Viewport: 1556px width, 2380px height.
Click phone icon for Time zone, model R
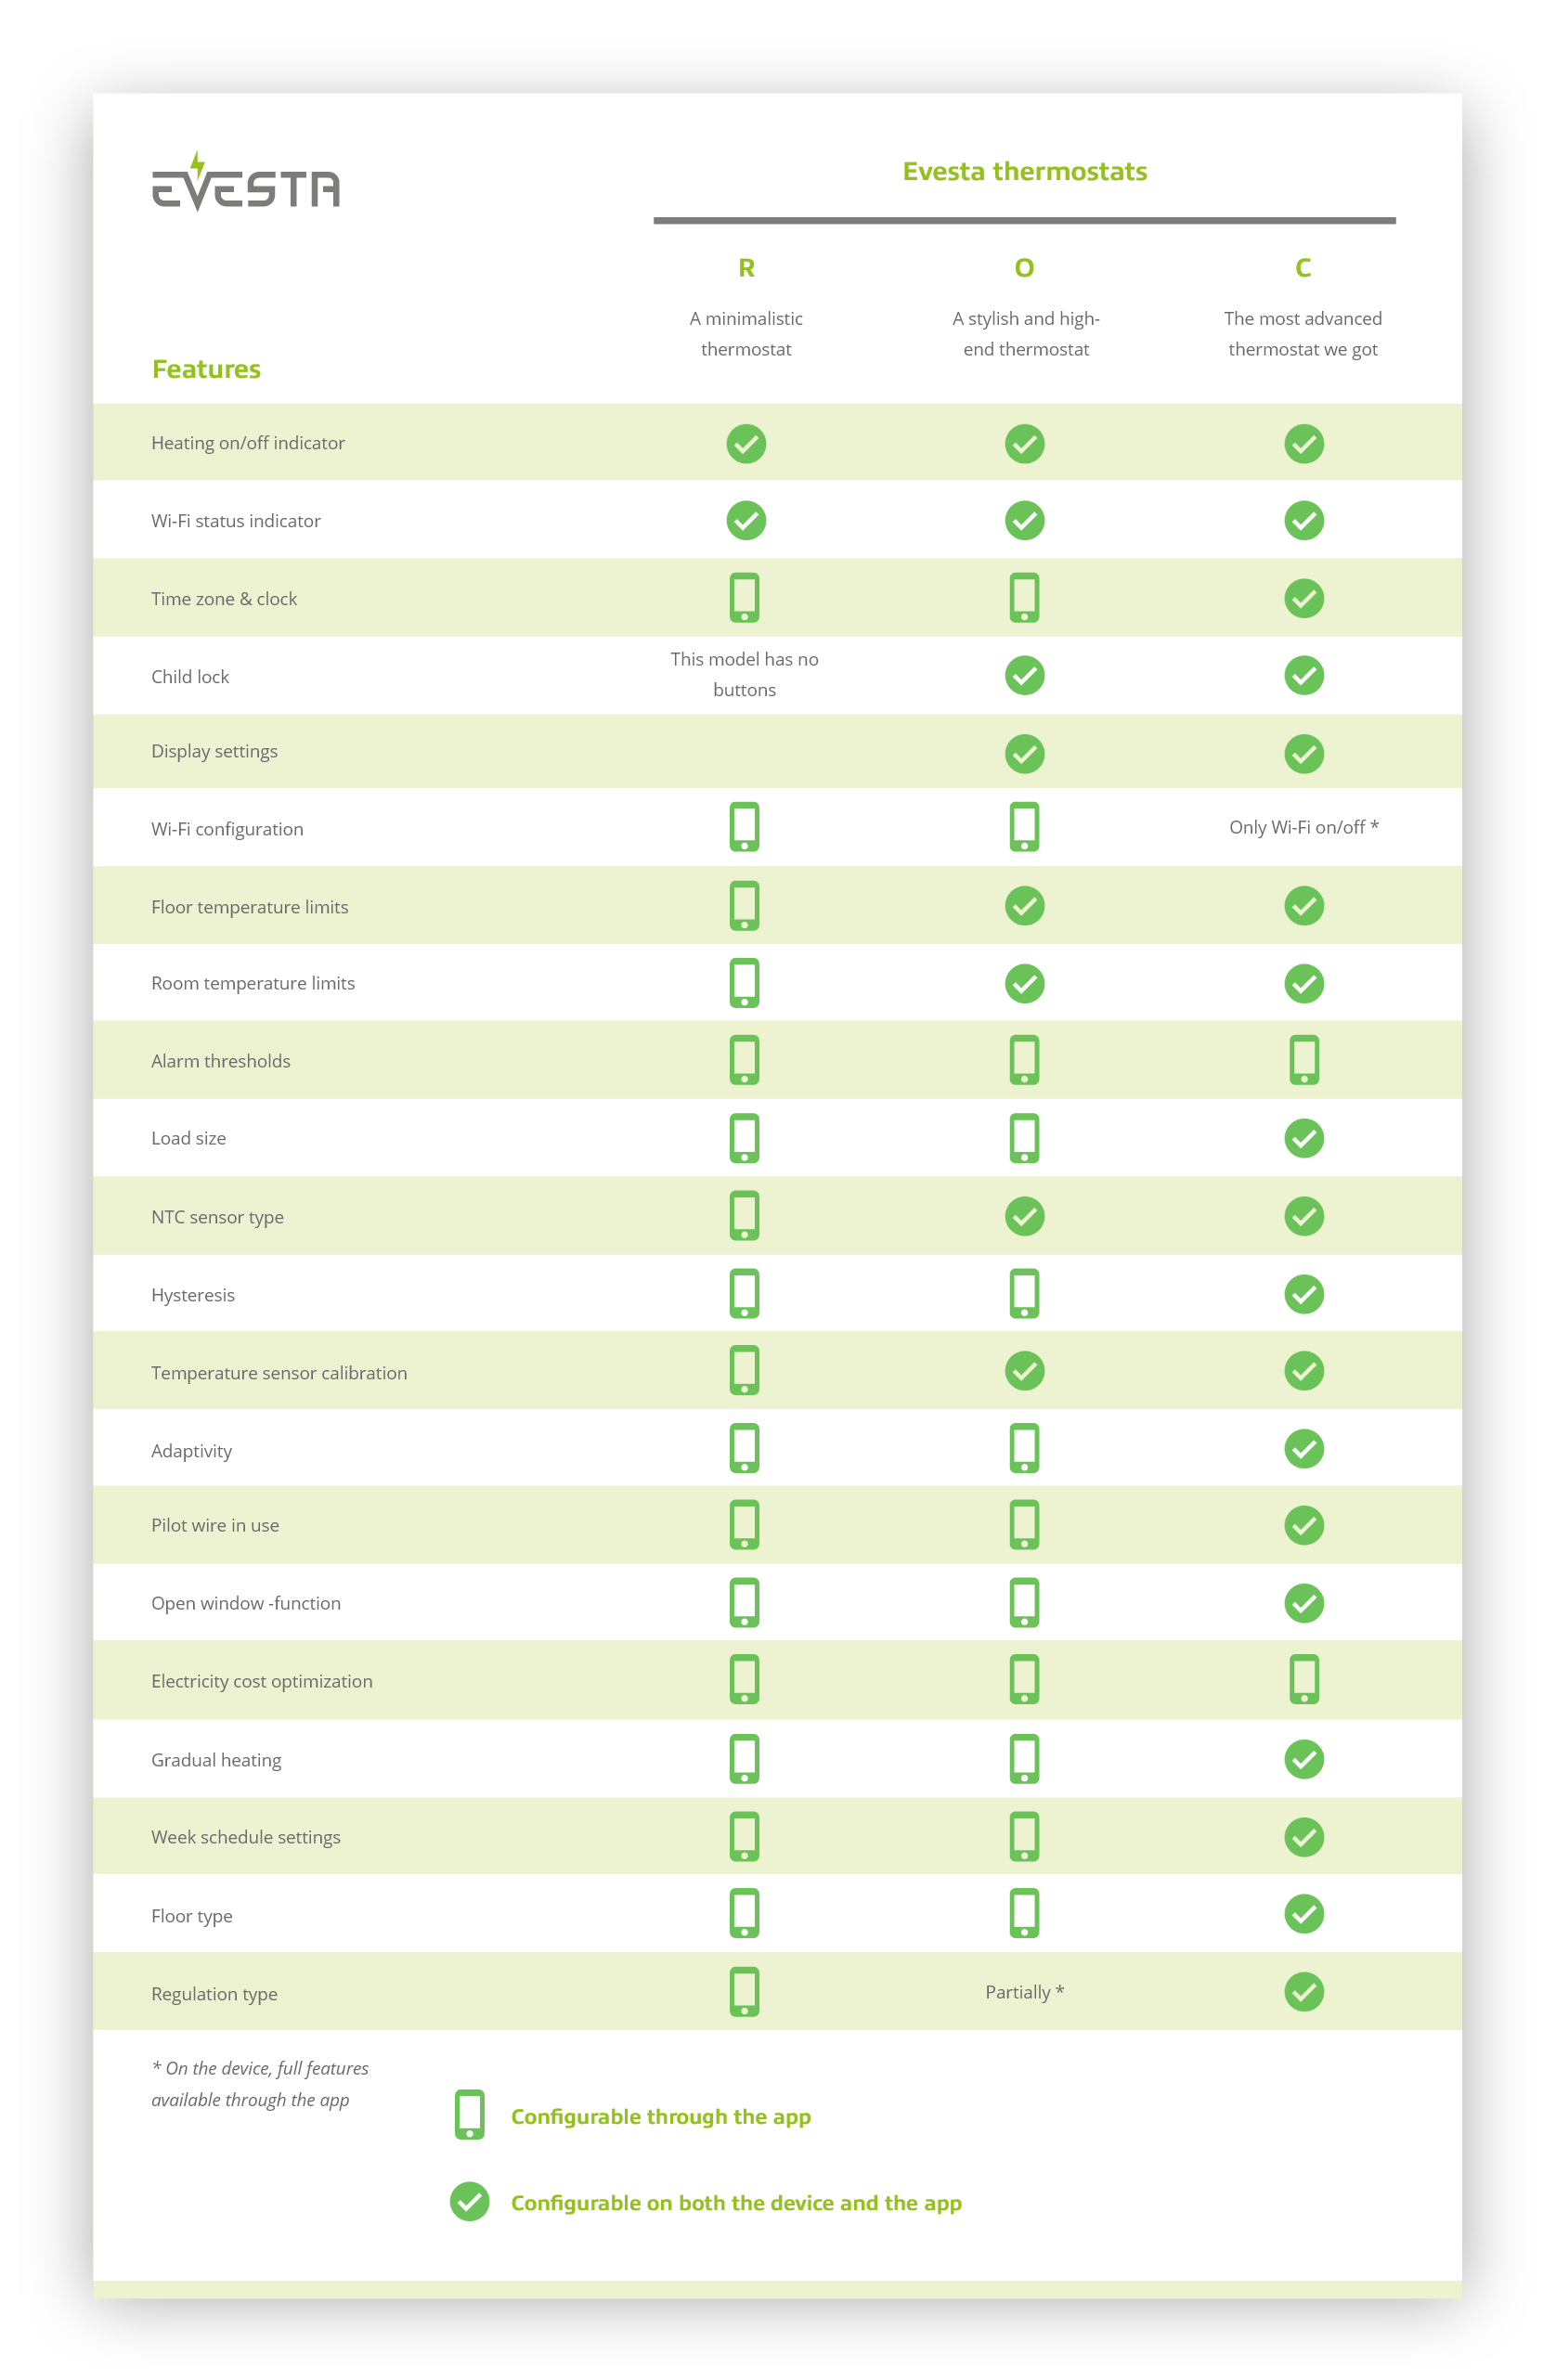click(745, 598)
